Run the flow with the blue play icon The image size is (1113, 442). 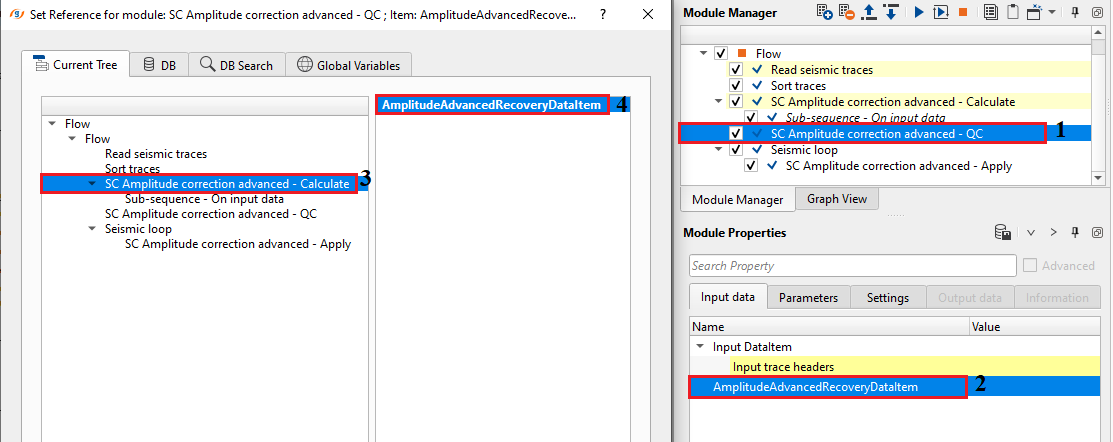[919, 12]
